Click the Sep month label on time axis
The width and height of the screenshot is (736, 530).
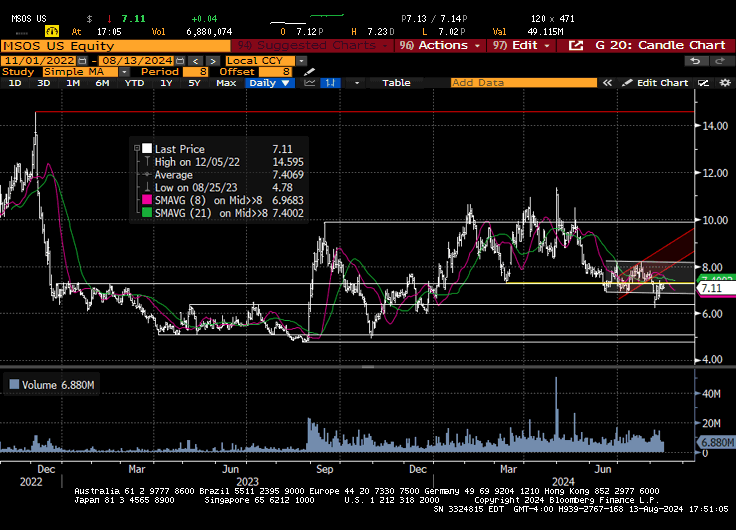[x=324, y=469]
